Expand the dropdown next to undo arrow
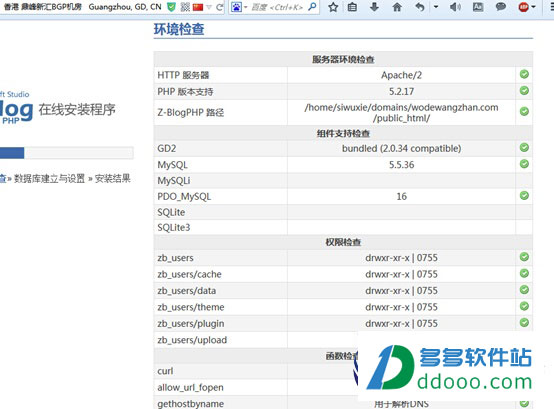 (x=436, y=7)
